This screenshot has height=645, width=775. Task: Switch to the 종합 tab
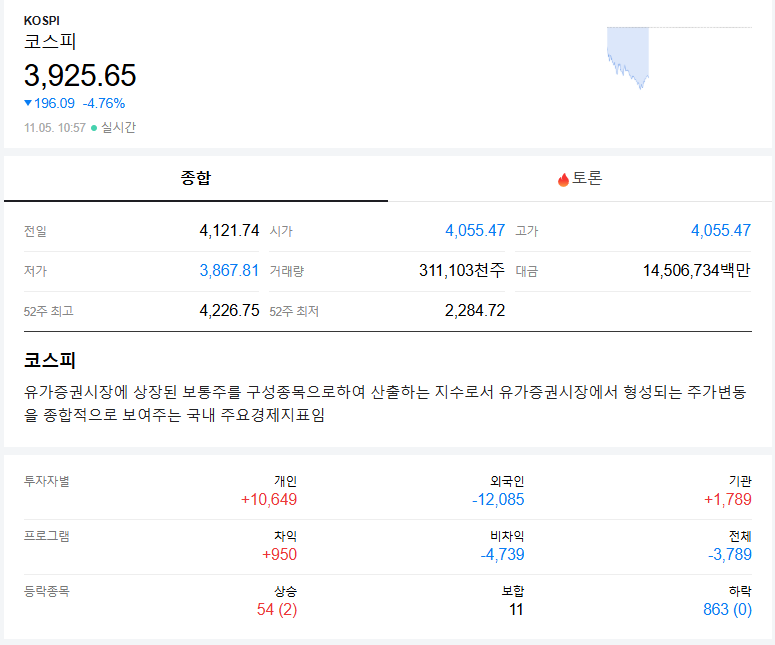point(196,178)
